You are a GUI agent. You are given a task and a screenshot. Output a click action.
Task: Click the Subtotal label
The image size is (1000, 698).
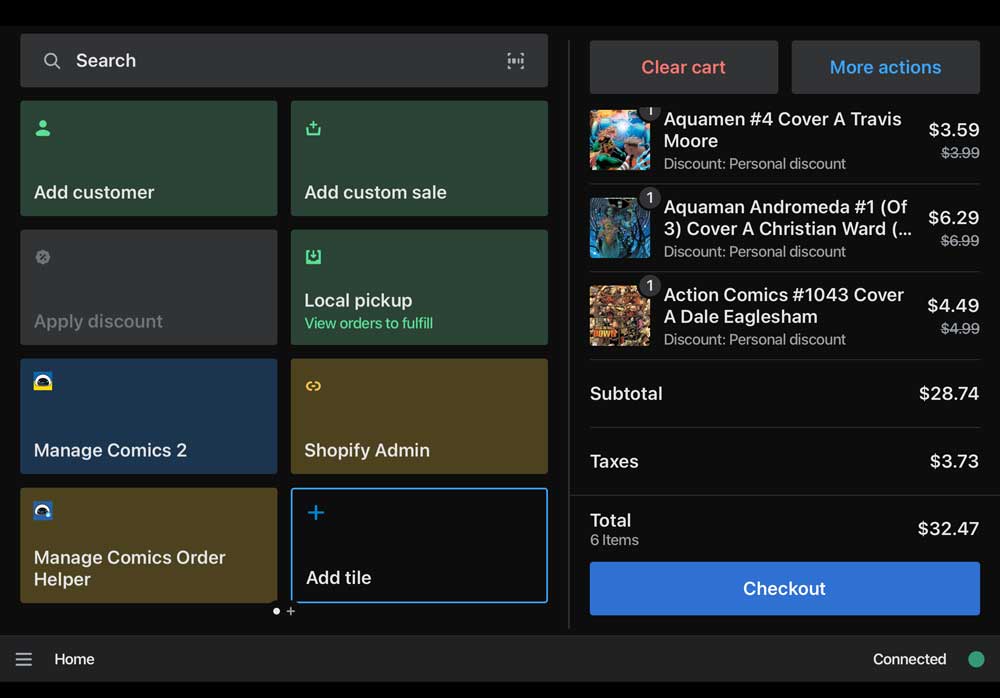[x=626, y=394]
